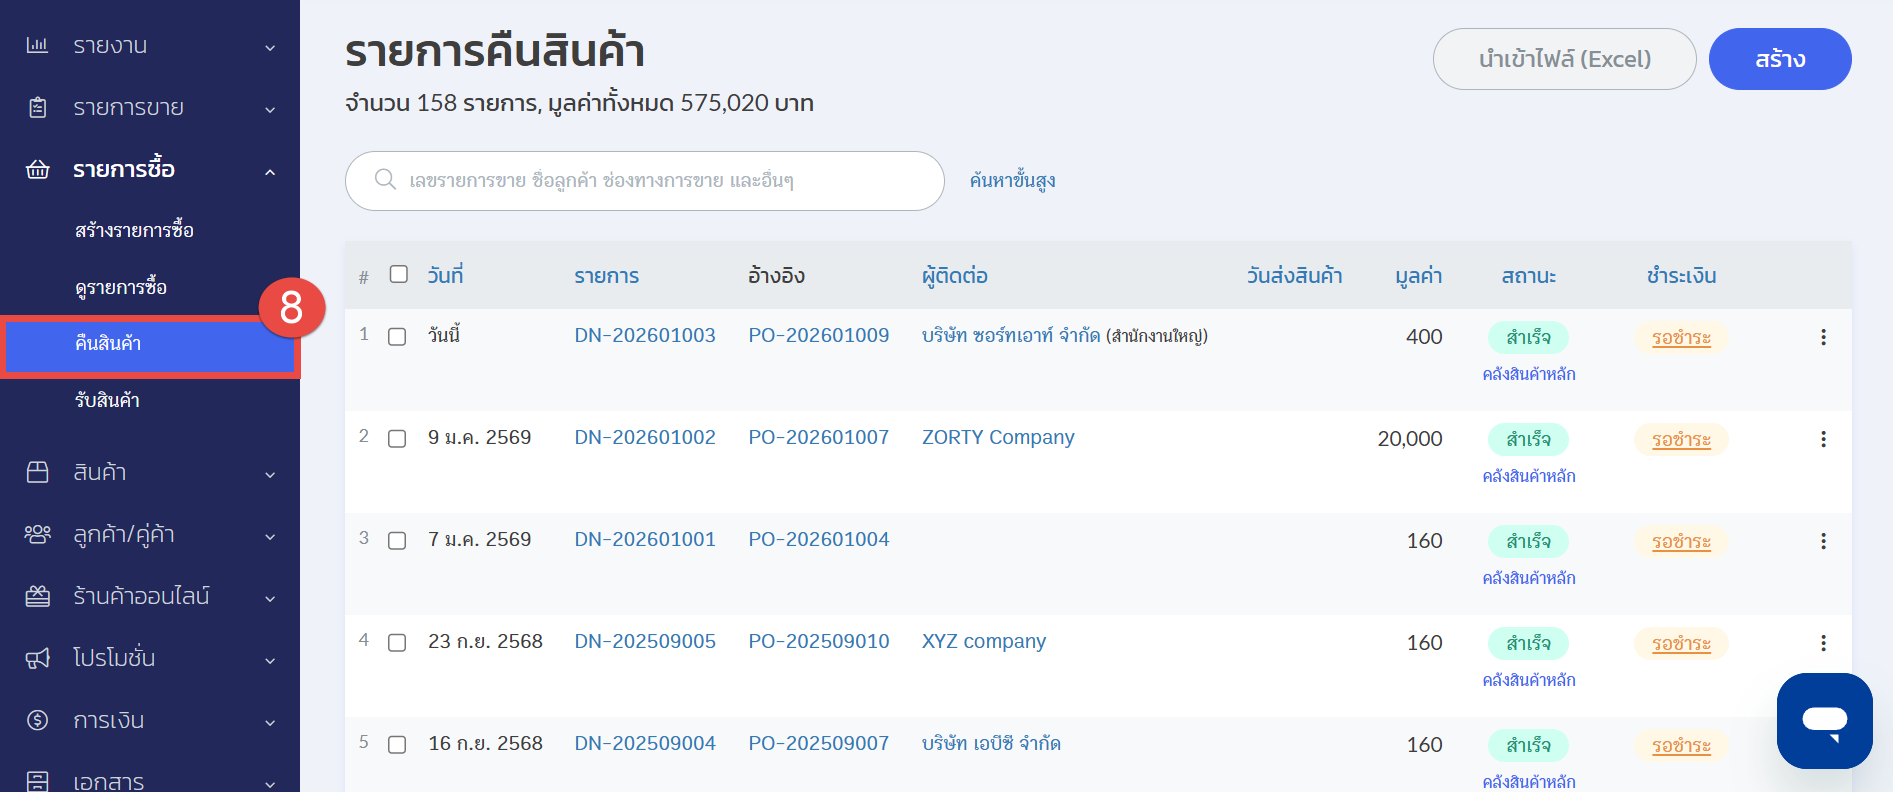Click the sales list clipboard icon
The height and width of the screenshot is (792, 1893).
(x=37, y=108)
